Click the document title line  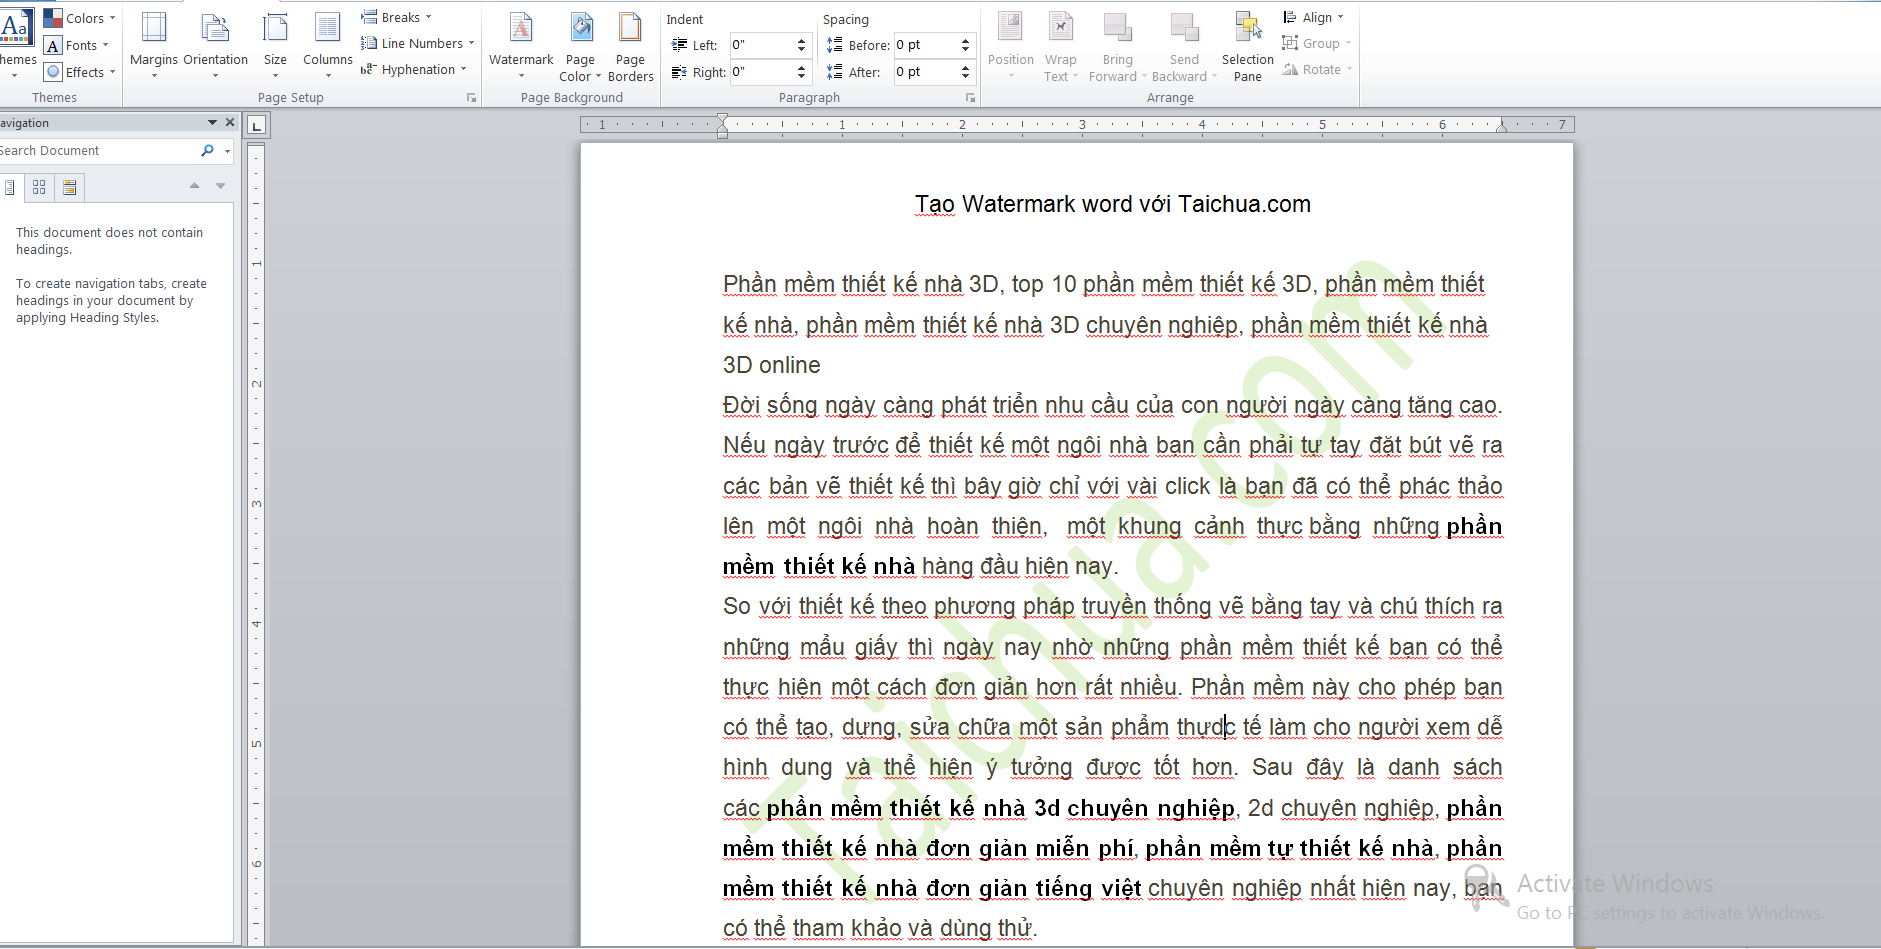point(1112,204)
